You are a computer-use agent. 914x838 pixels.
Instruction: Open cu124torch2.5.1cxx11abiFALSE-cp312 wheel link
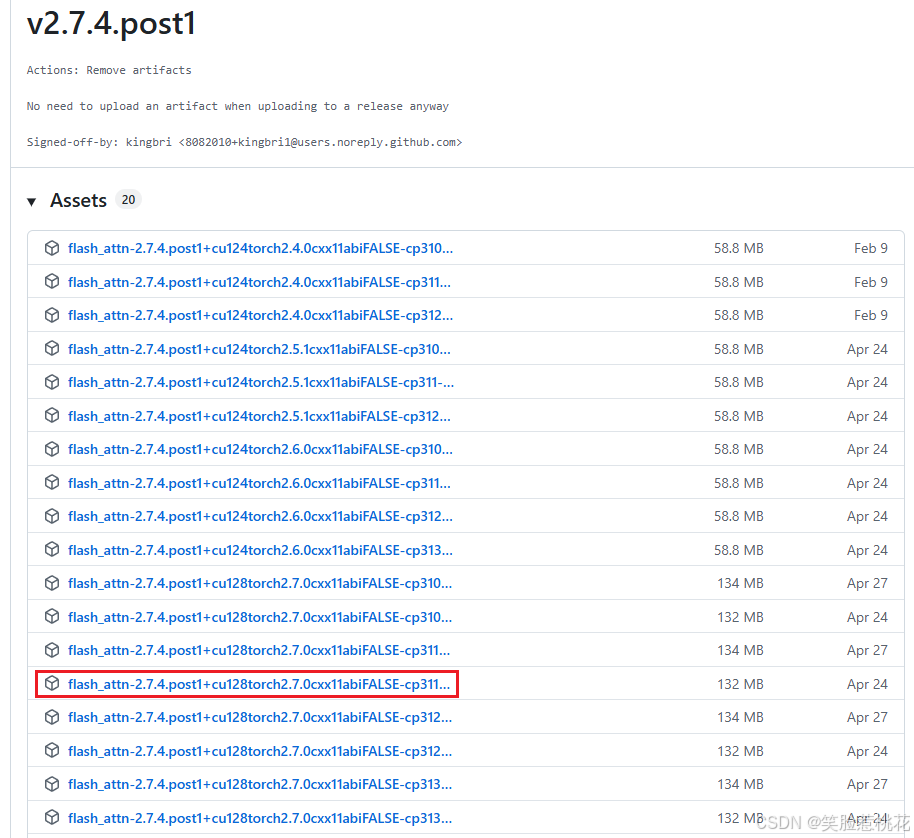click(x=259, y=416)
